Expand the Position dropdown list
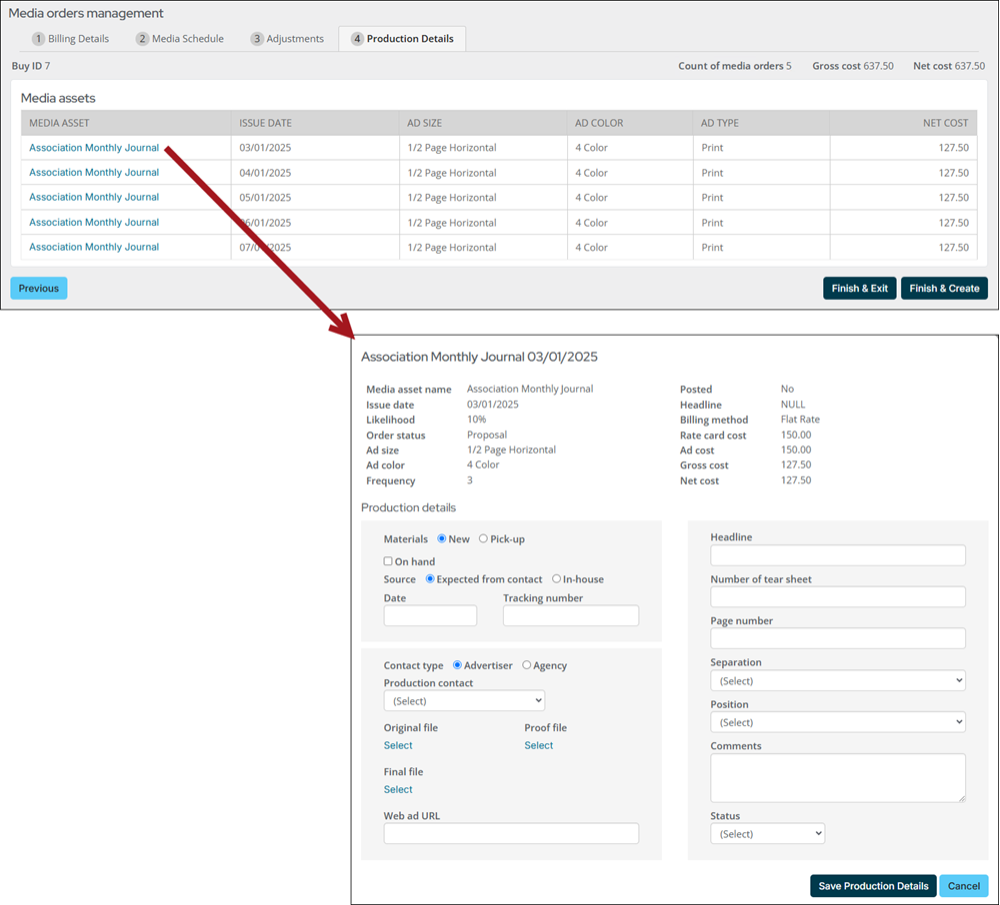 [837, 722]
